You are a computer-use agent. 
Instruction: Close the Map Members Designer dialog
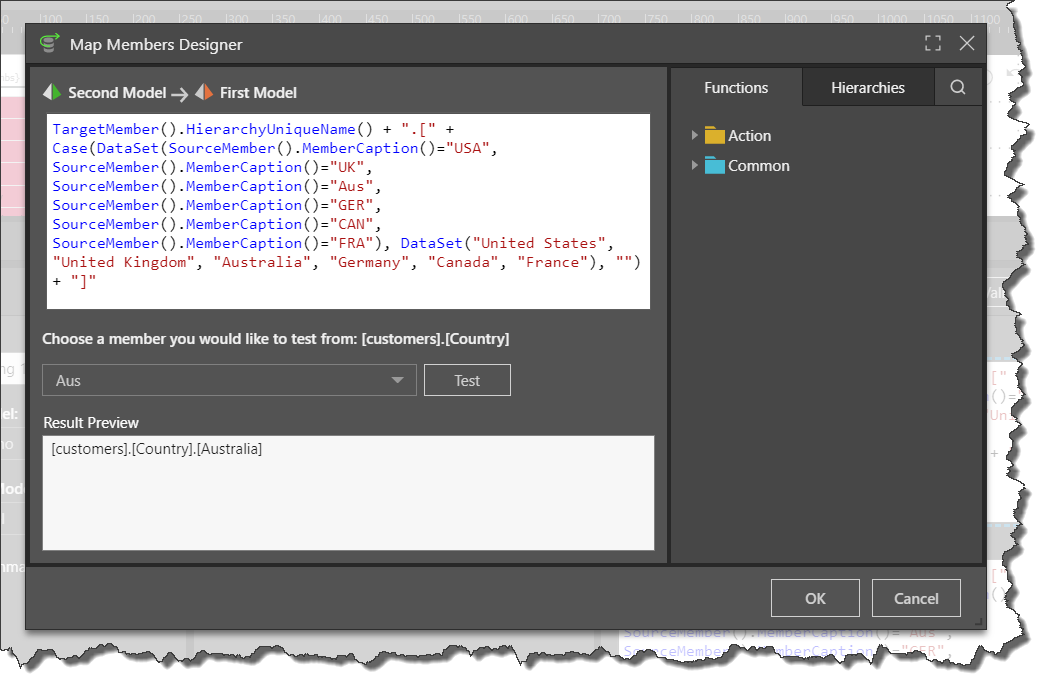(x=967, y=43)
